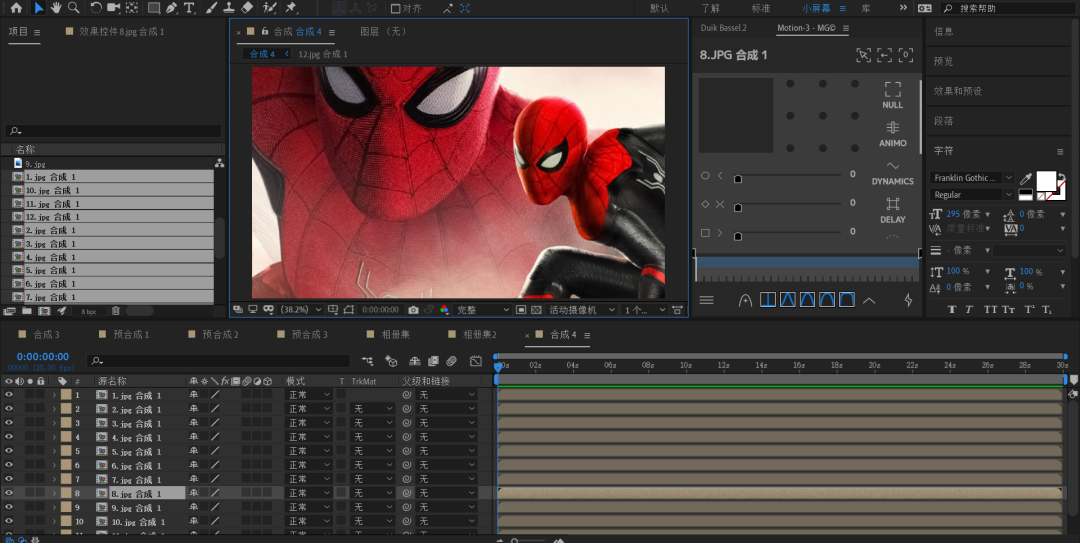
Task: Open the 效果和预设 panel
Action: [x=958, y=91]
